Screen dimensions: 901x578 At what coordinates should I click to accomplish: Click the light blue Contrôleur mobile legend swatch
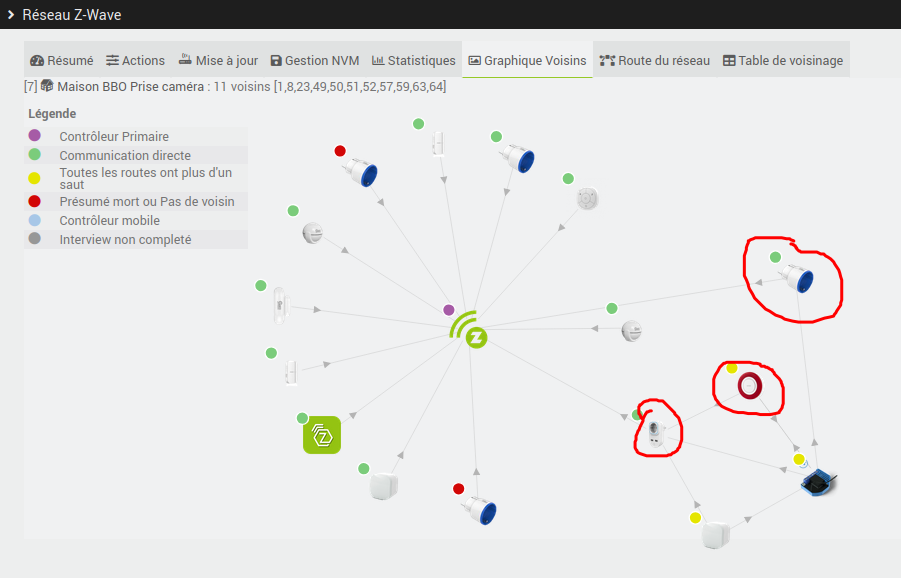(x=34, y=220)
